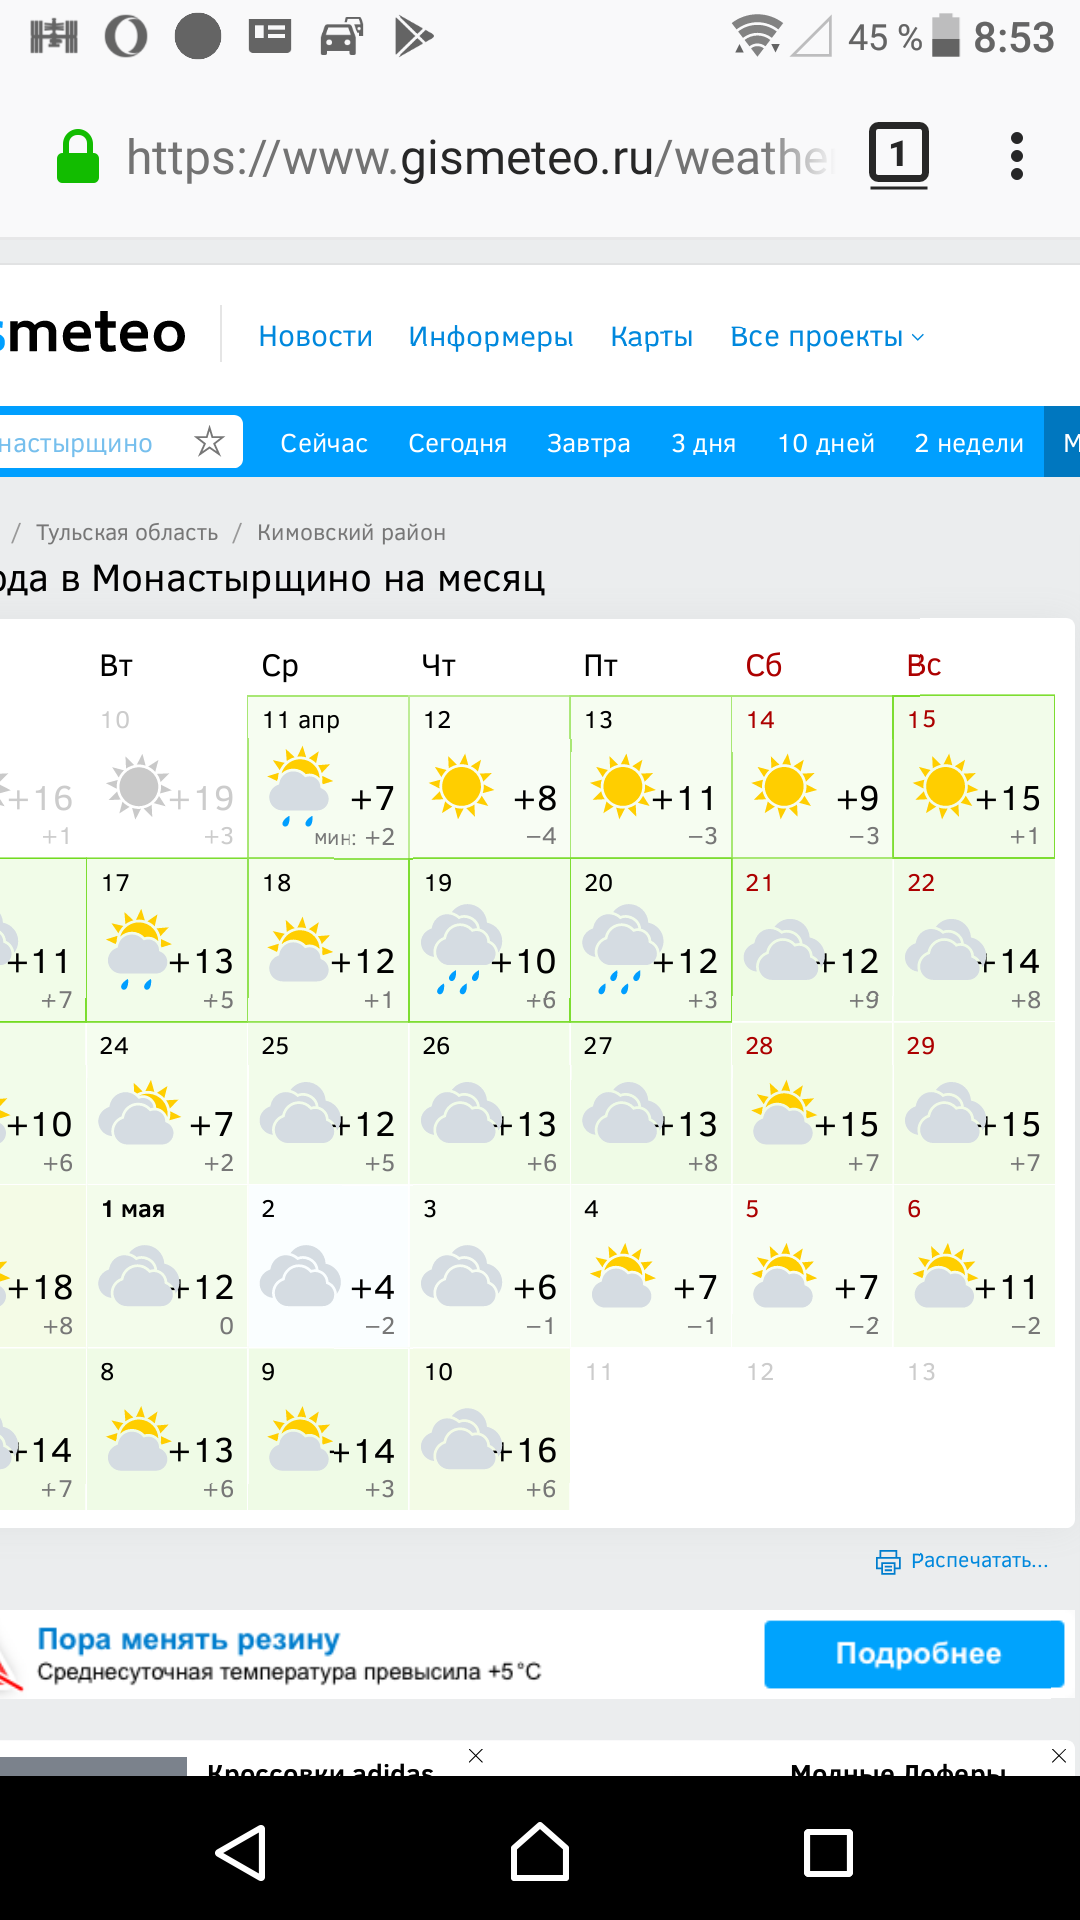Switch to the 2 недели tab
The image size is (1080, 1920).
point(969,443)
